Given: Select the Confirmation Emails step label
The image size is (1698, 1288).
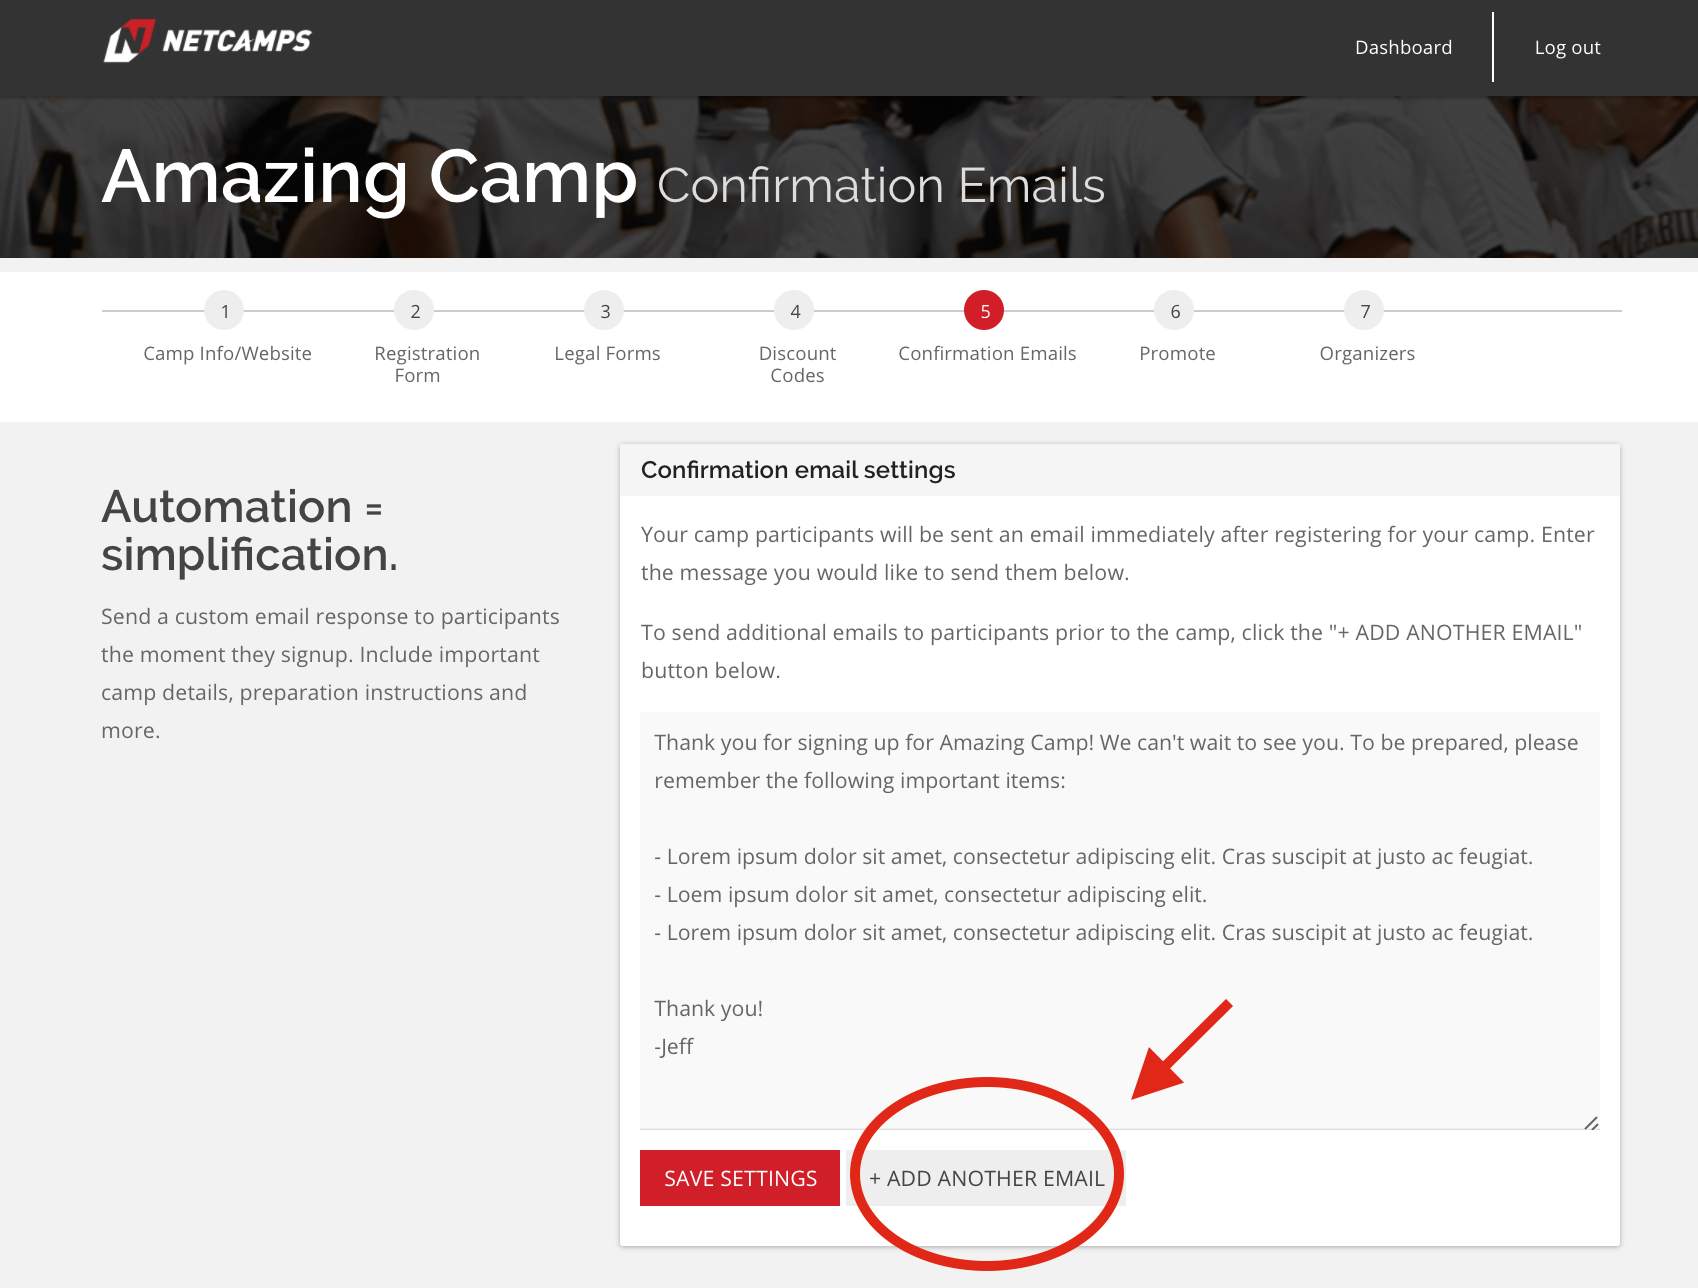Looking at the screenshot, I should pyautogui.click(x=986, y=353).
